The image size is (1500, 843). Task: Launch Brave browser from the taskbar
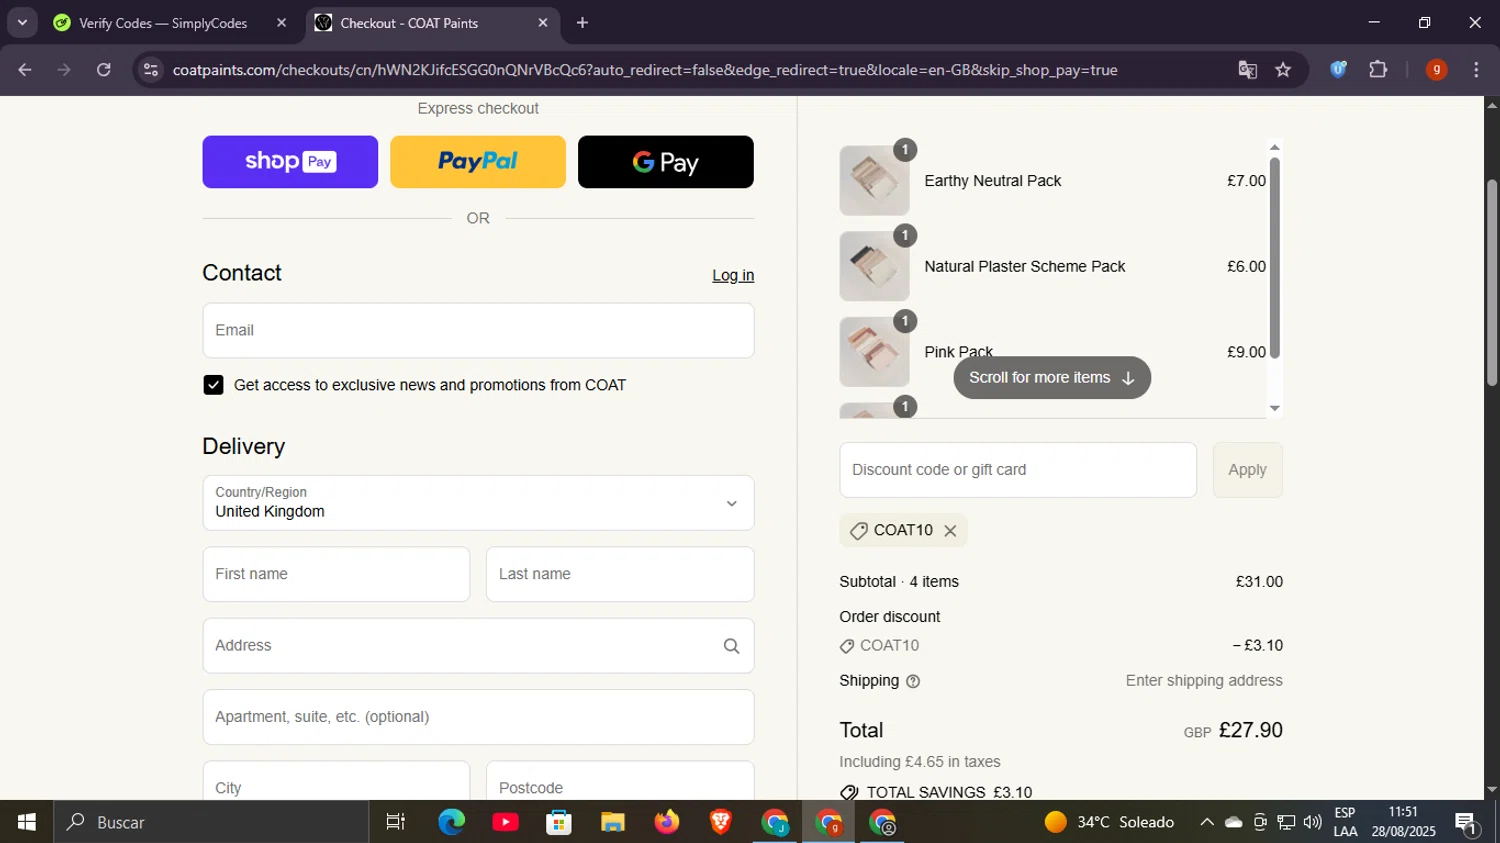[721, 822]
